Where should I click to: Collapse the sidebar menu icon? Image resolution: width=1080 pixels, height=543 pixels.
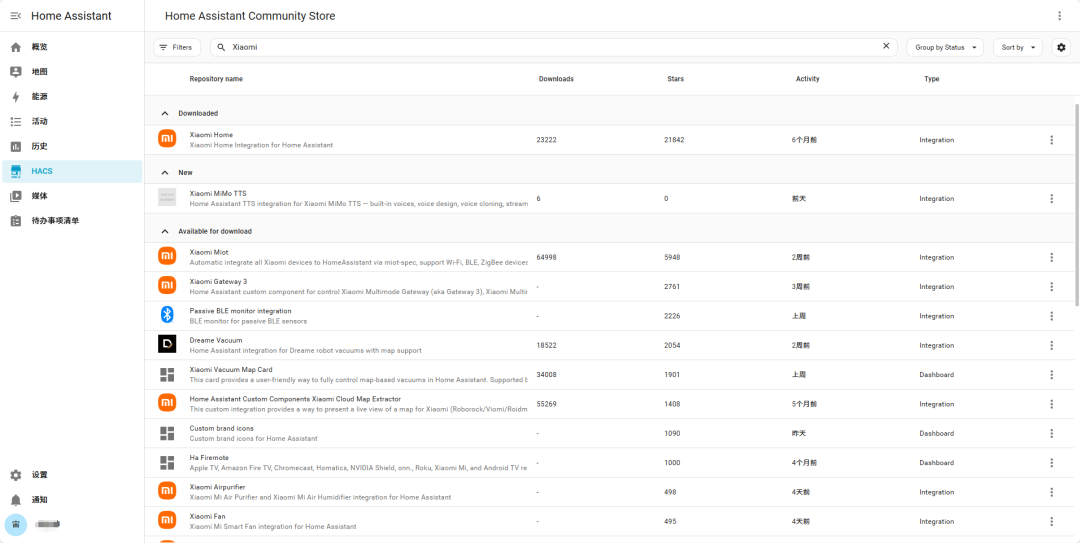16,16
